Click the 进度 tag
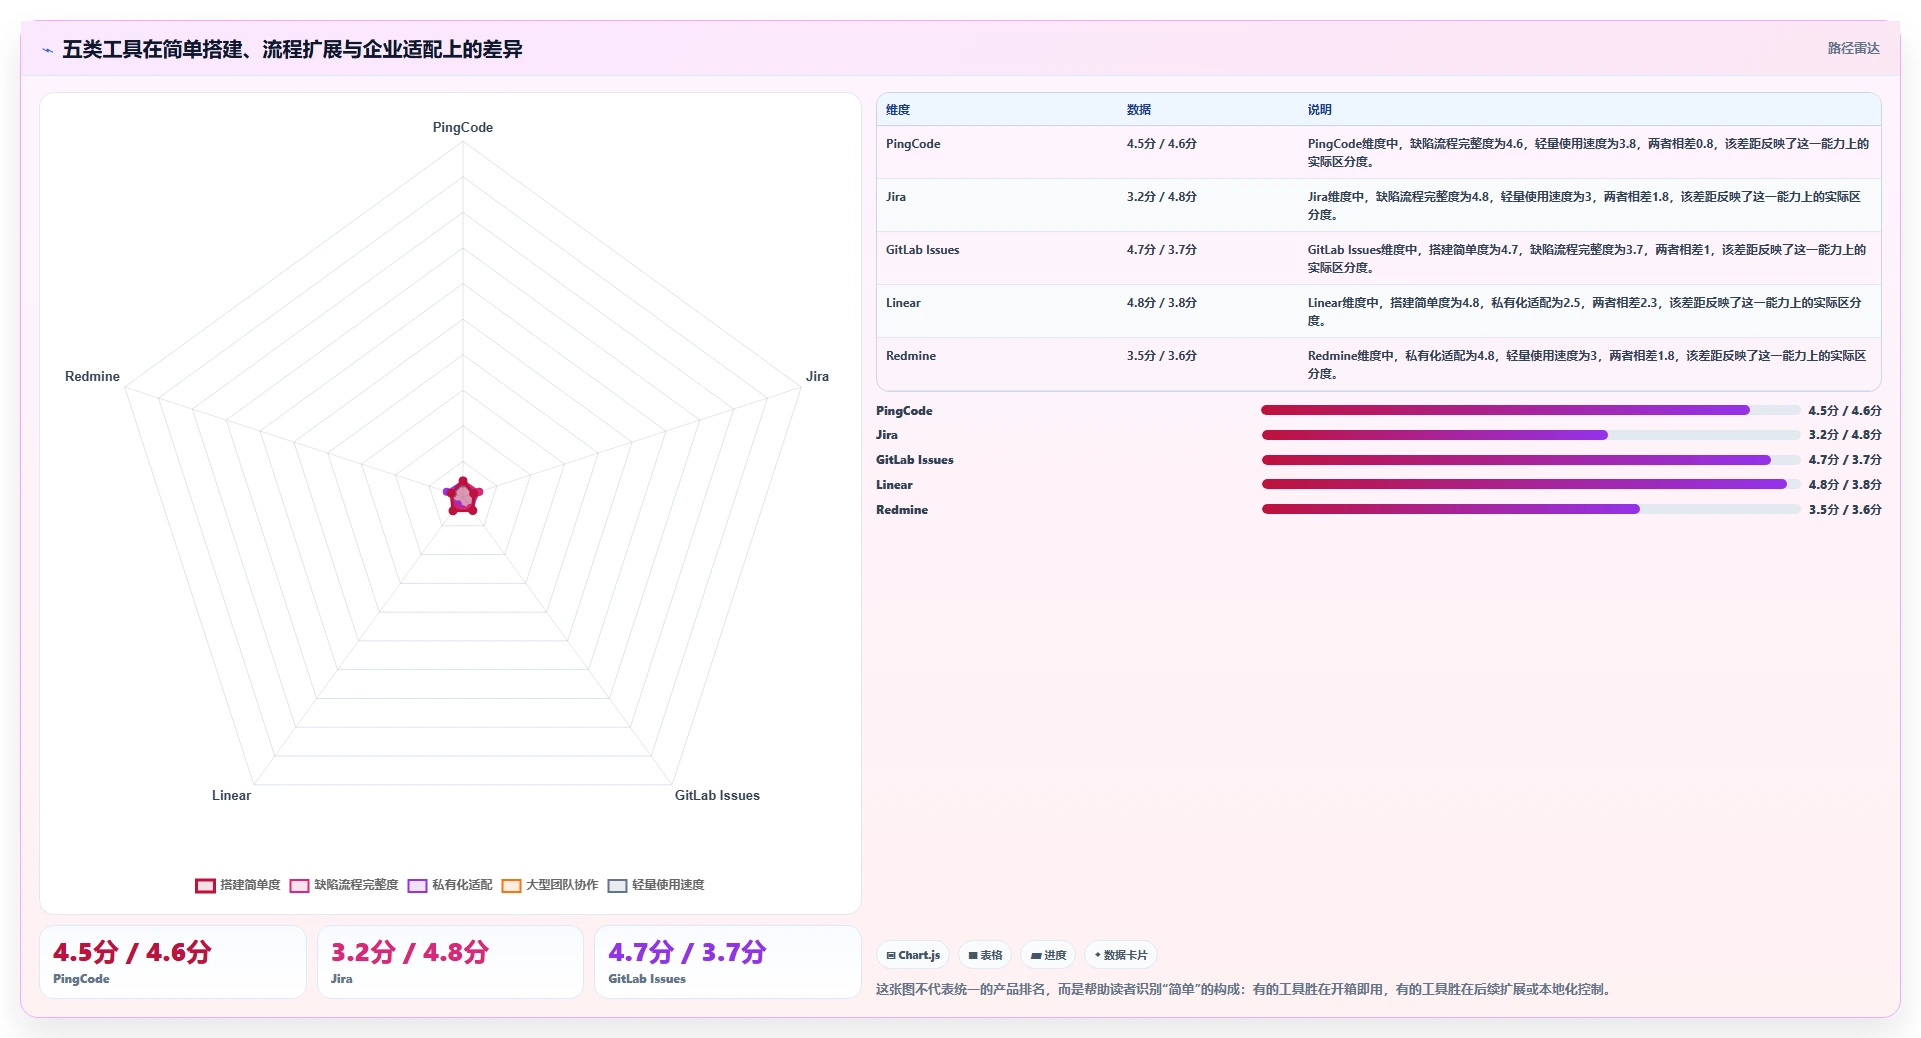Viewport: 1921px width, 1038px height. (1048, 955)
